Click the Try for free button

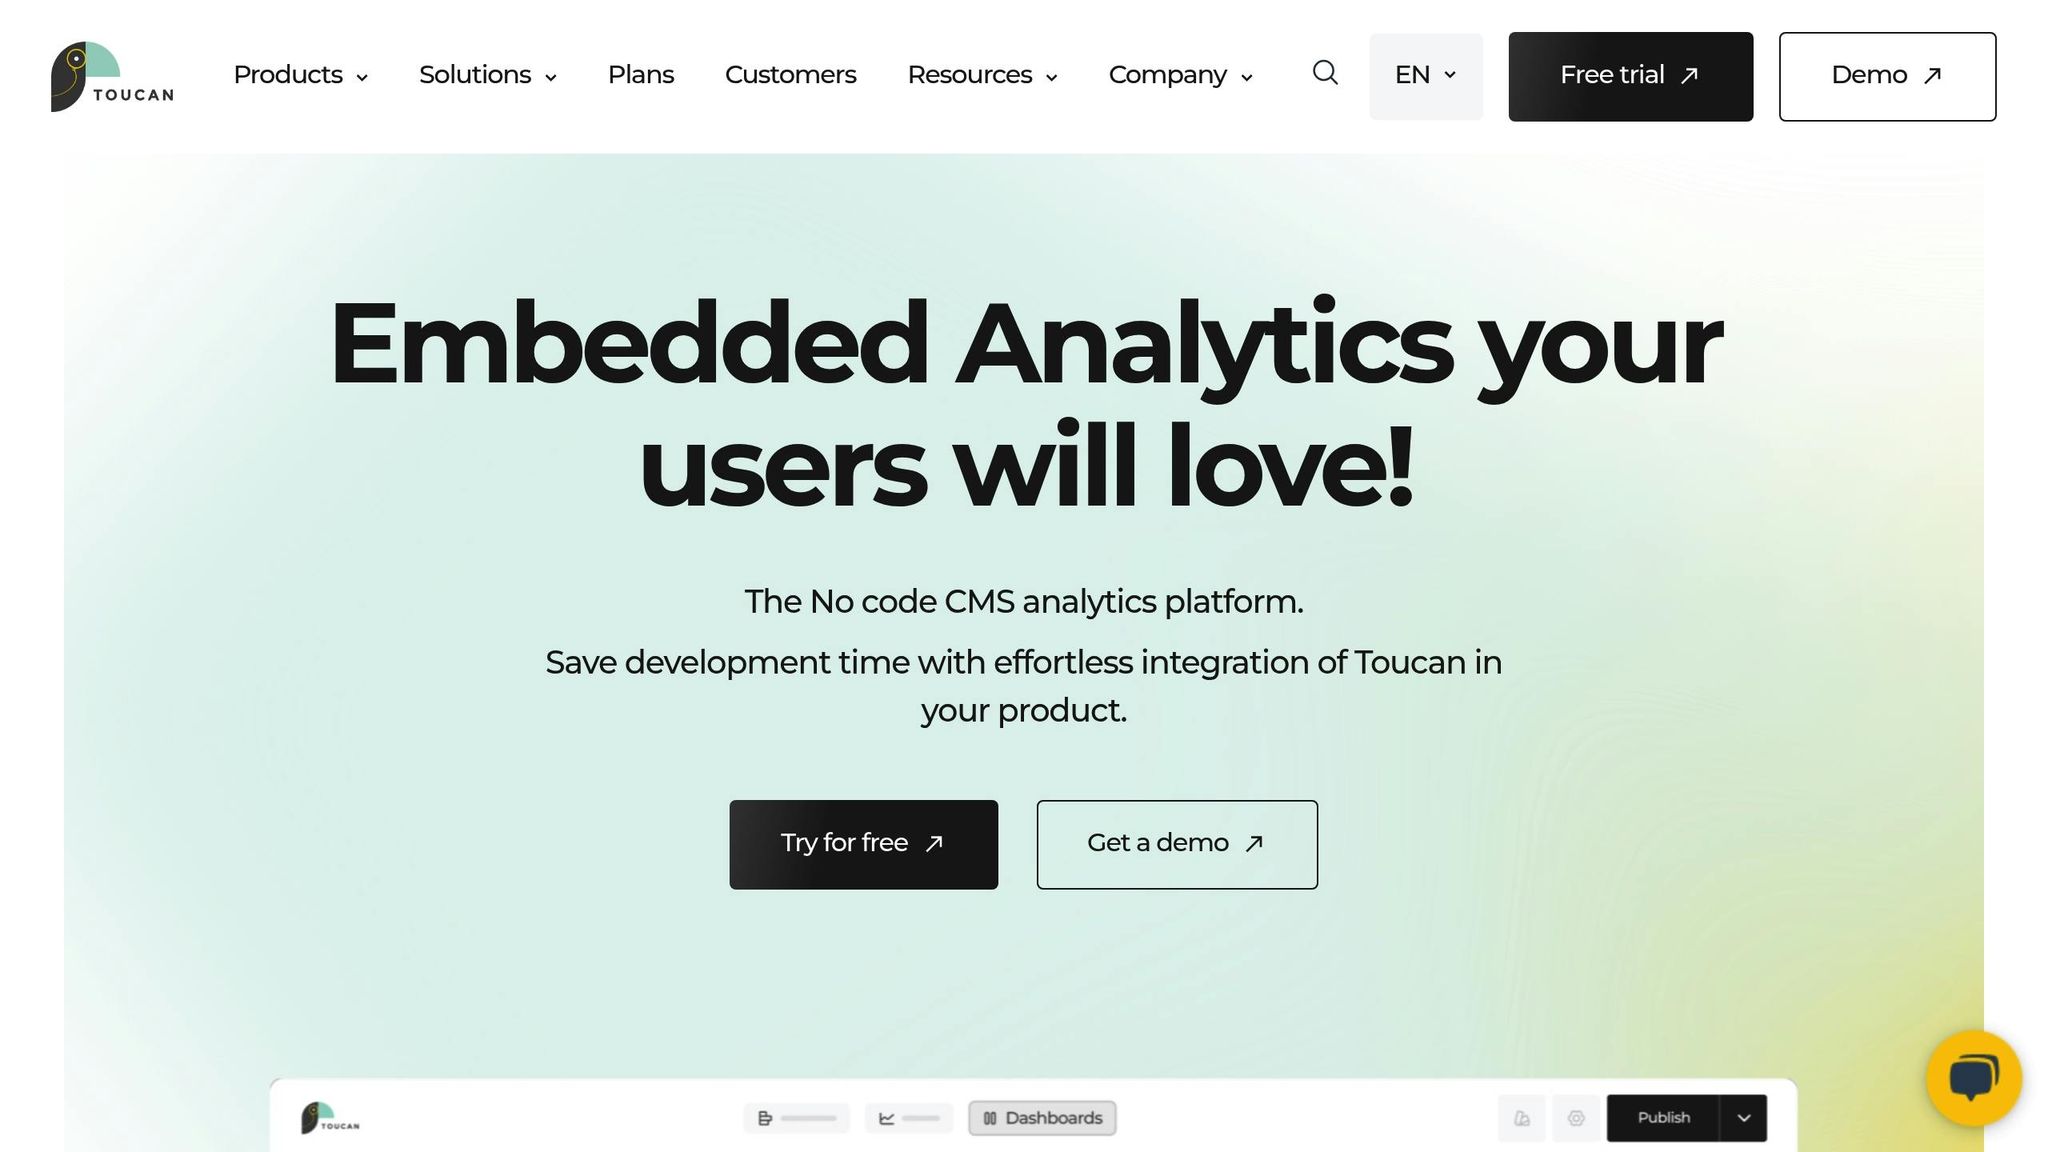(864, 844)
